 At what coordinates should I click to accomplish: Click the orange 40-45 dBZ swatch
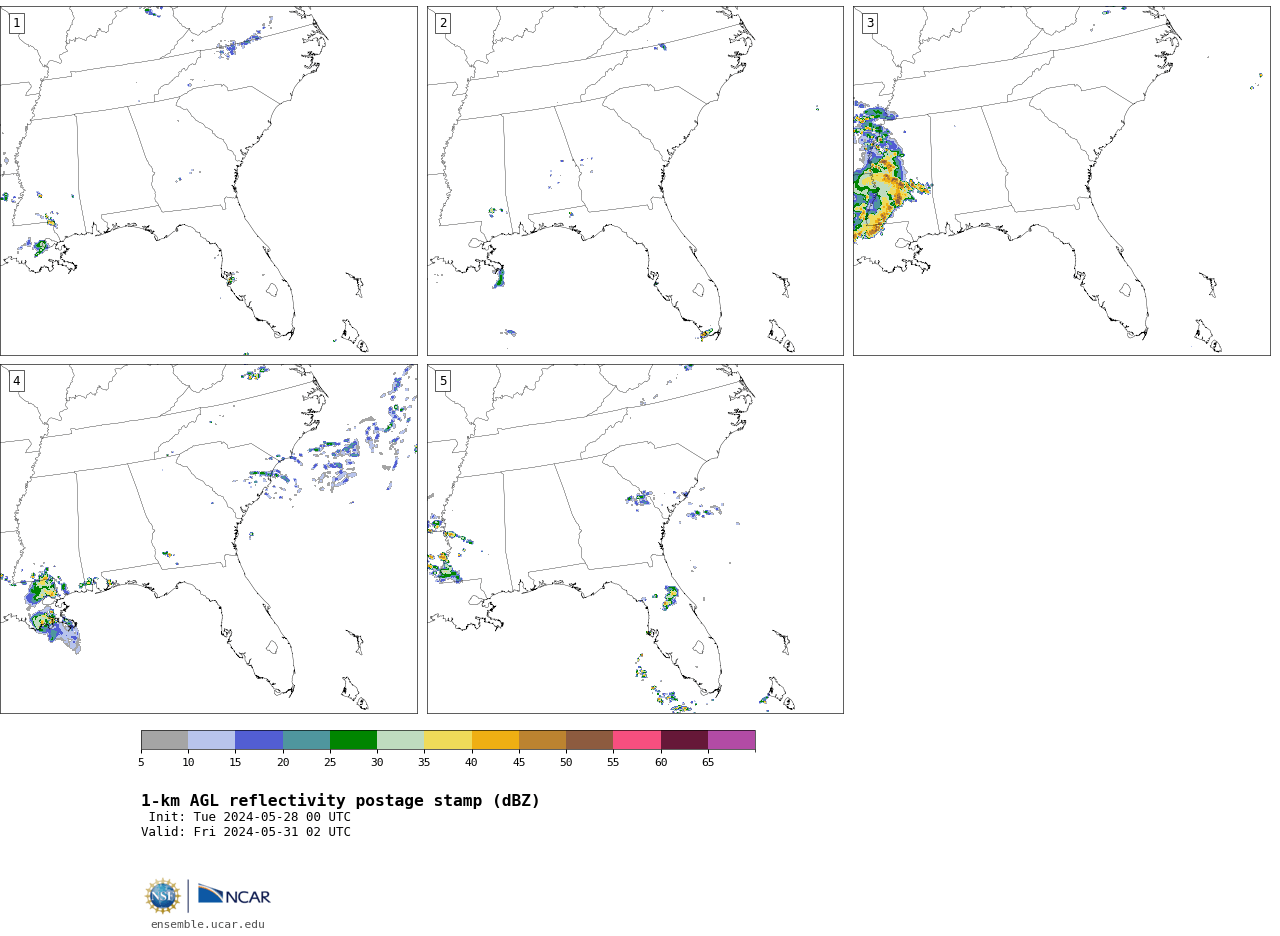(x=495, y=740)
